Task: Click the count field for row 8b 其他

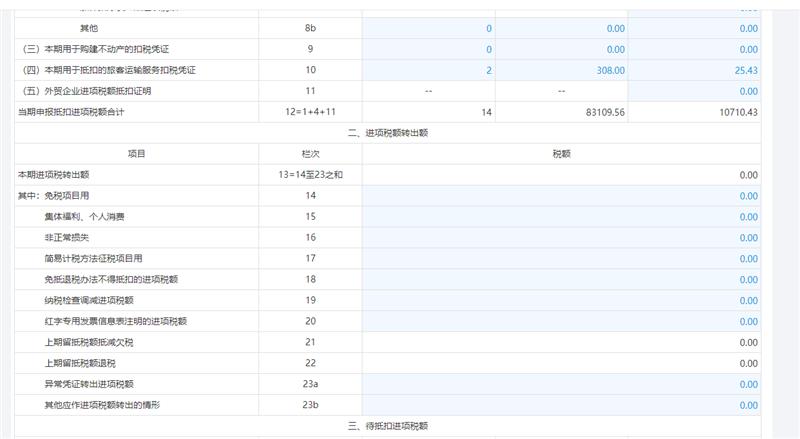Action: point(428,28)
